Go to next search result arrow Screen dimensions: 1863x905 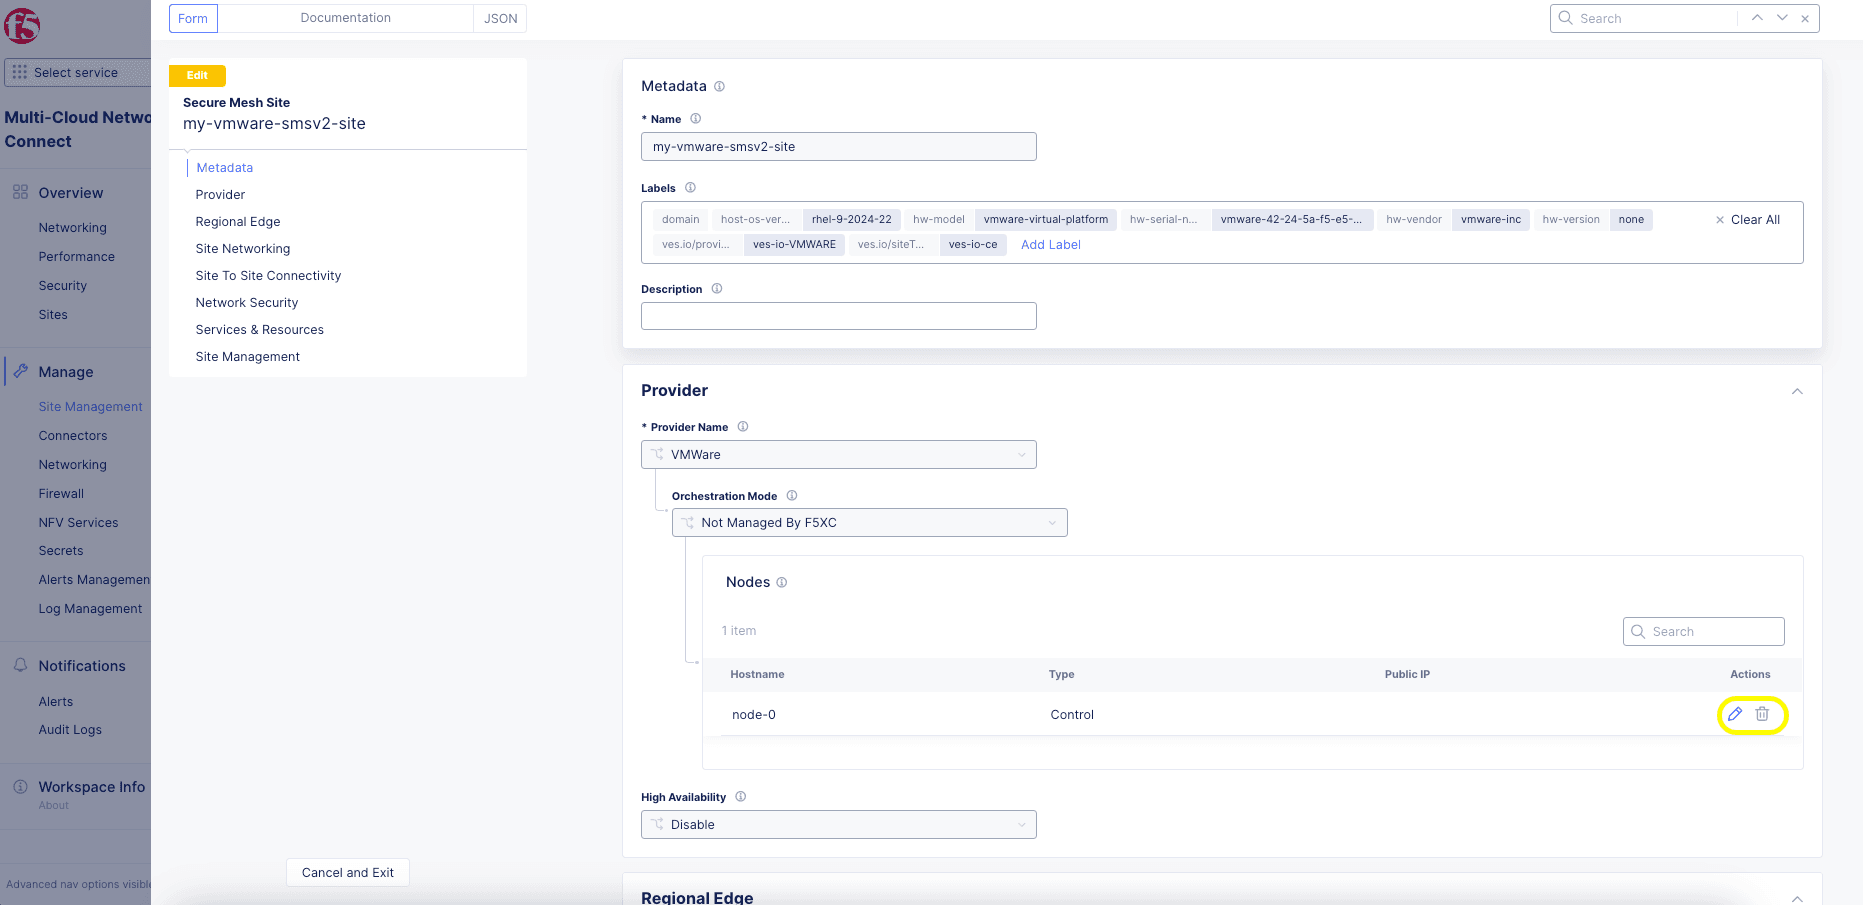pos(1782,18)
